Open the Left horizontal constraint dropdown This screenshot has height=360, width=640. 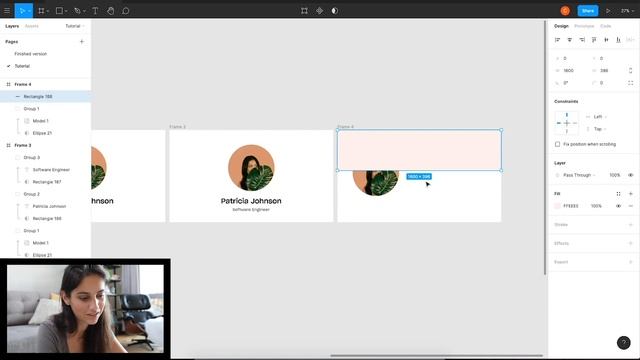tap(597, 117)
